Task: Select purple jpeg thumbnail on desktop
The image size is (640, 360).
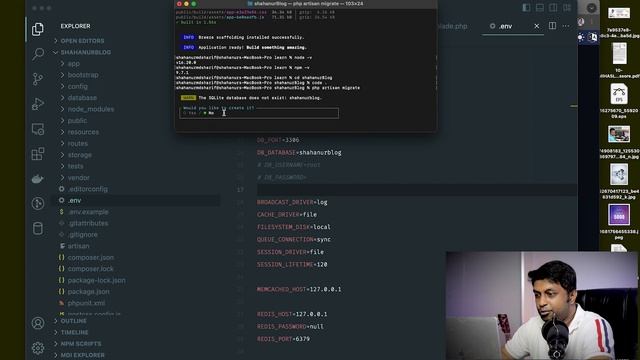Action: (619, 215)
